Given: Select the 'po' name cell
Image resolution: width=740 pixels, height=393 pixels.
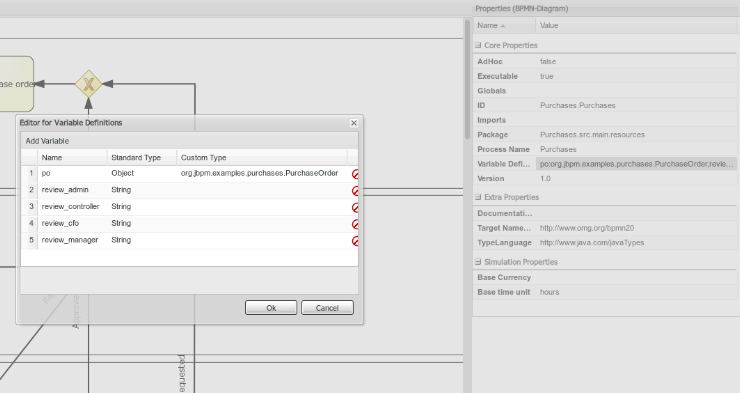Looking at the screenshot, I should pos(72,173).
